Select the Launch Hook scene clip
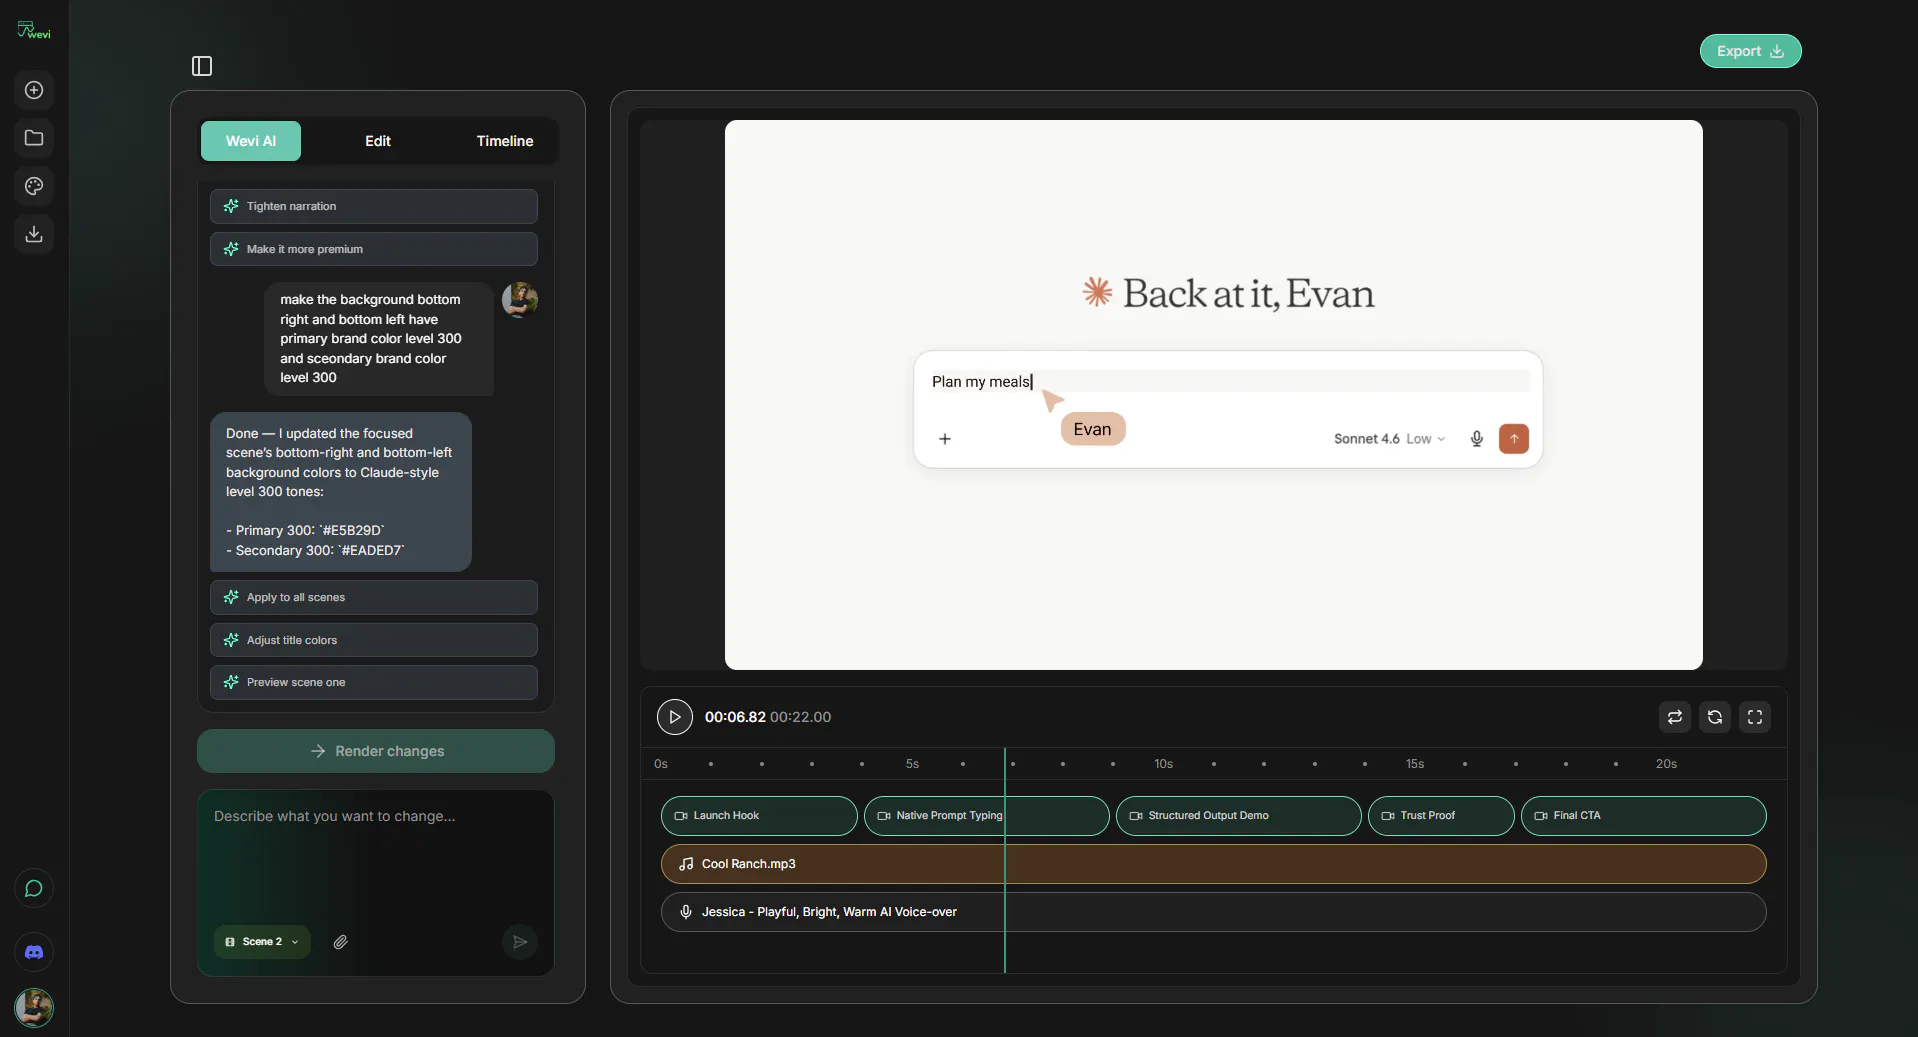 (x=759, y=816)
